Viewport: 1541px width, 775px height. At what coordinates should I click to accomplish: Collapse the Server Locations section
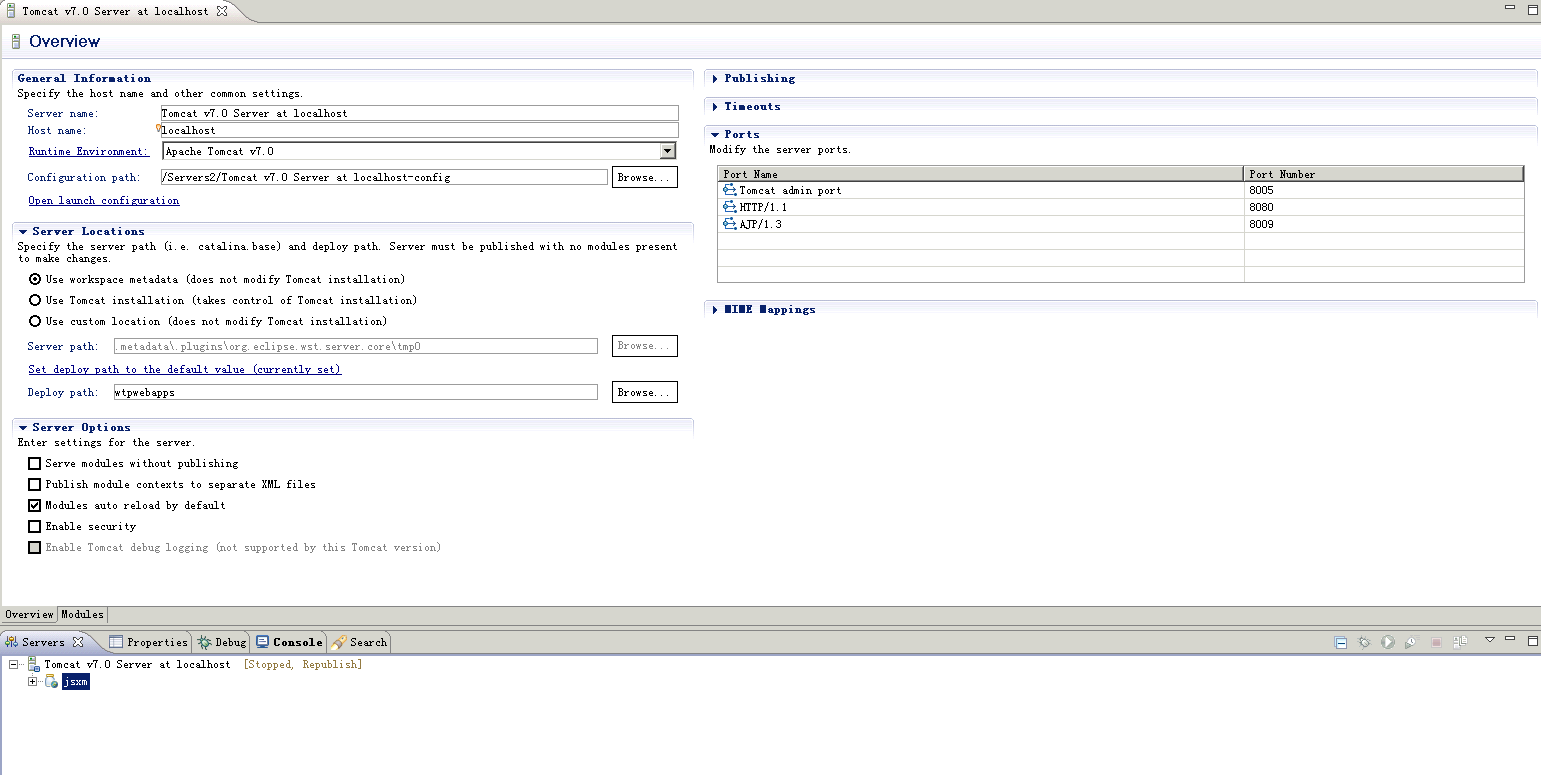pos(23,231)
